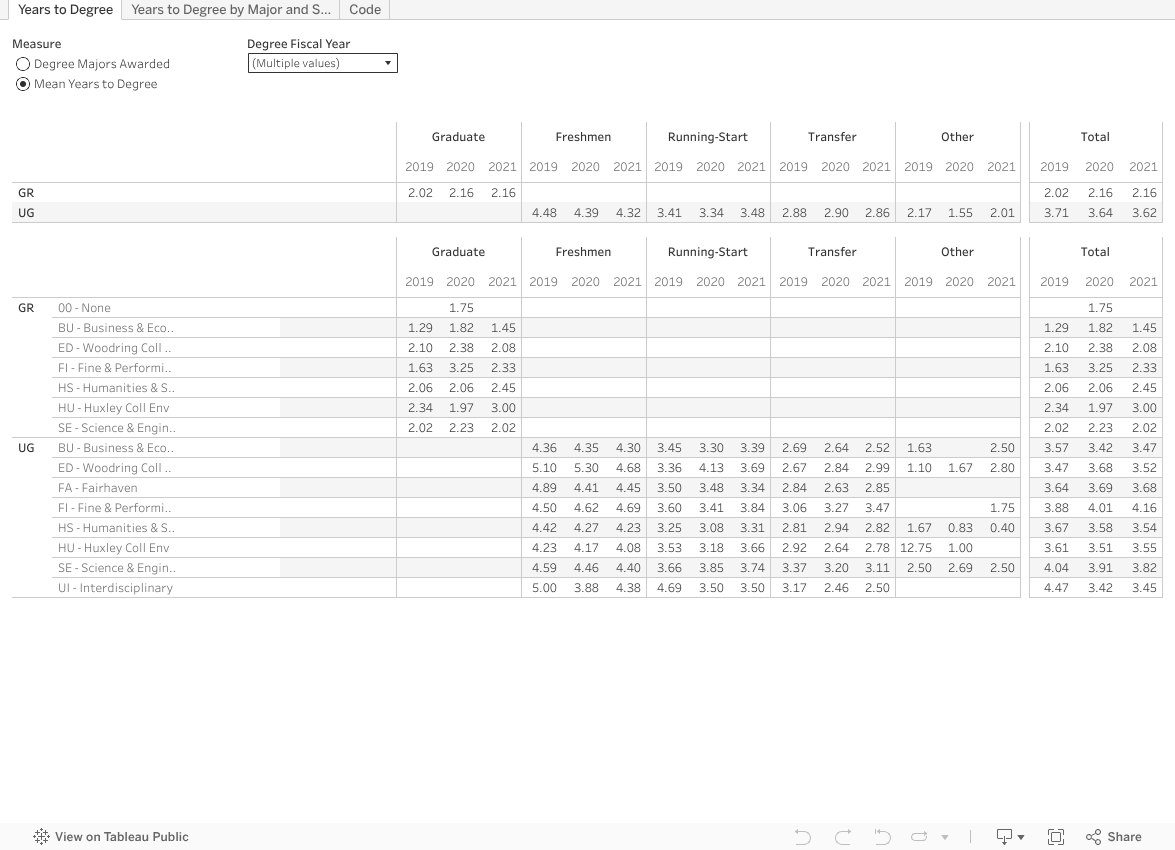
Task: Click View on Tableau Public link
Action: click(x=121, y=837)
